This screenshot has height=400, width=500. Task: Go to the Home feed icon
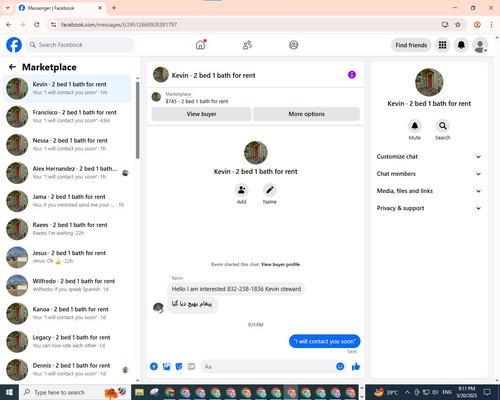click(x=200, y=45)
